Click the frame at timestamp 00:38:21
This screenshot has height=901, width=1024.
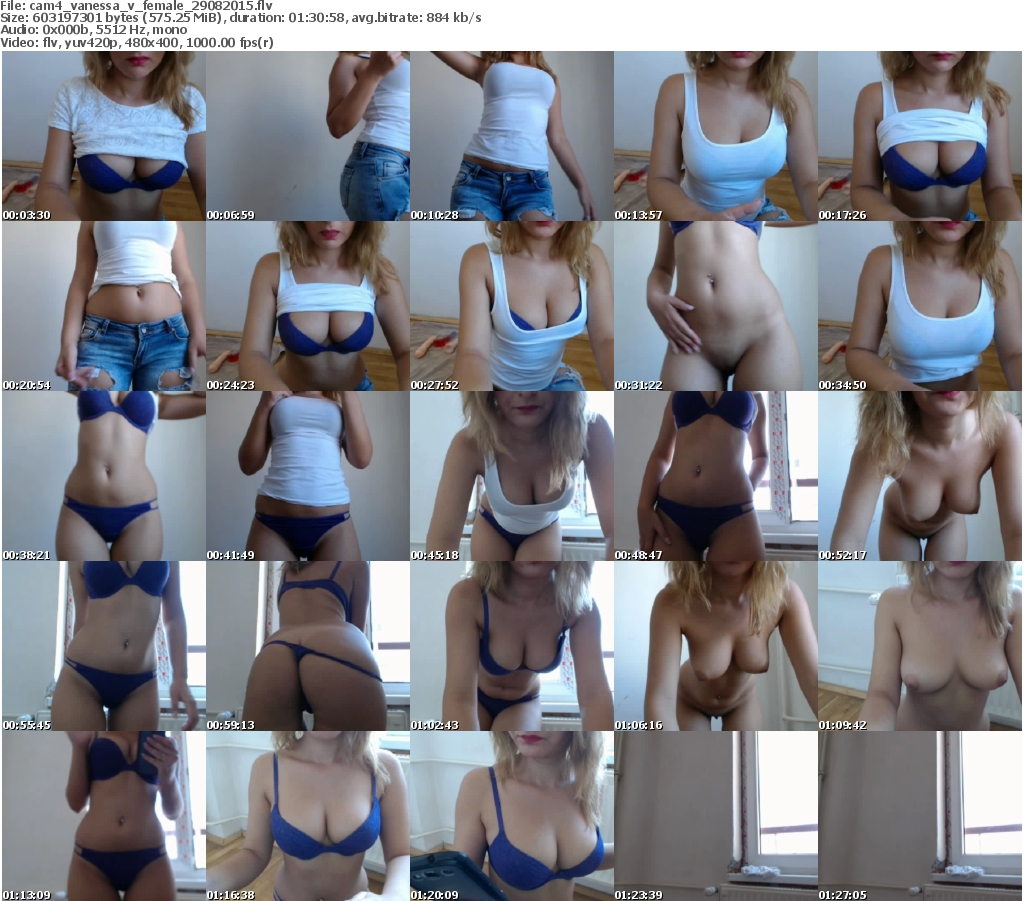(104, 475)
